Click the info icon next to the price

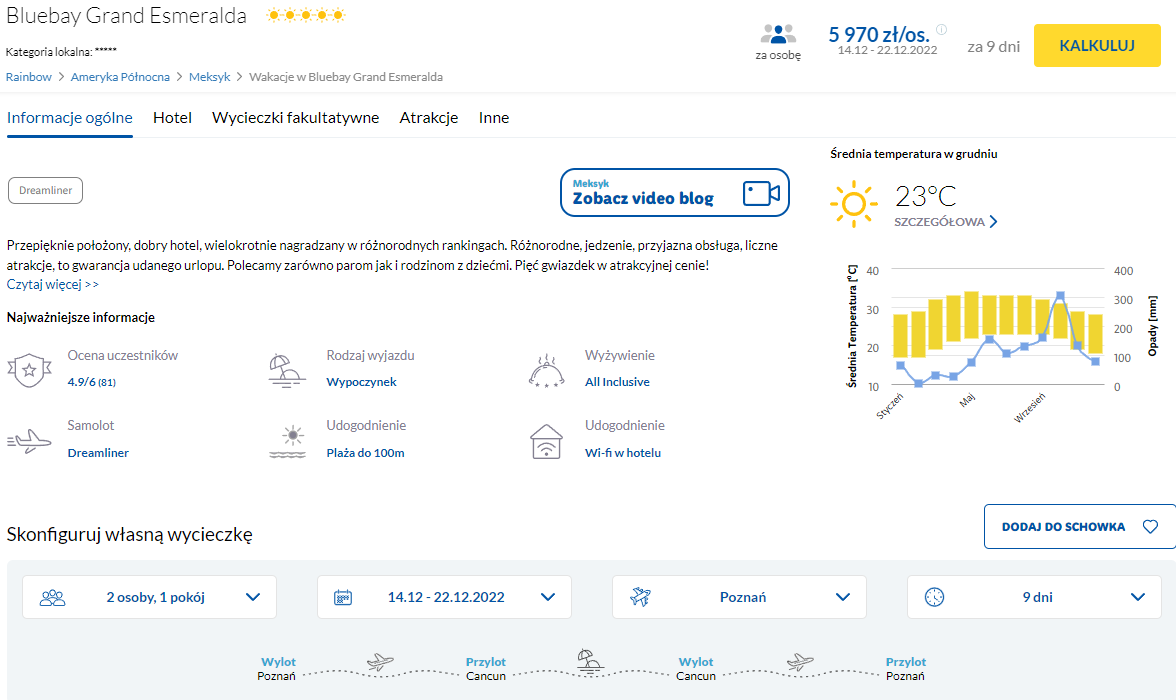pyautogui.click(x=942, y=30)
